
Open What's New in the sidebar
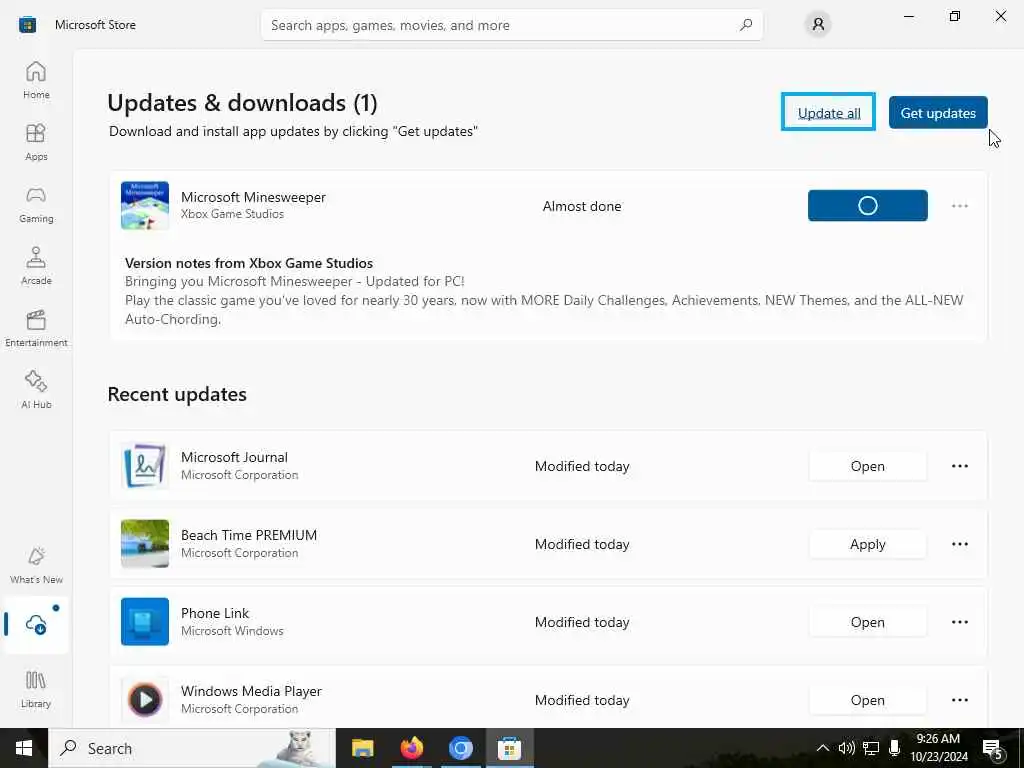pyautogui.click(x=36, y=566)
